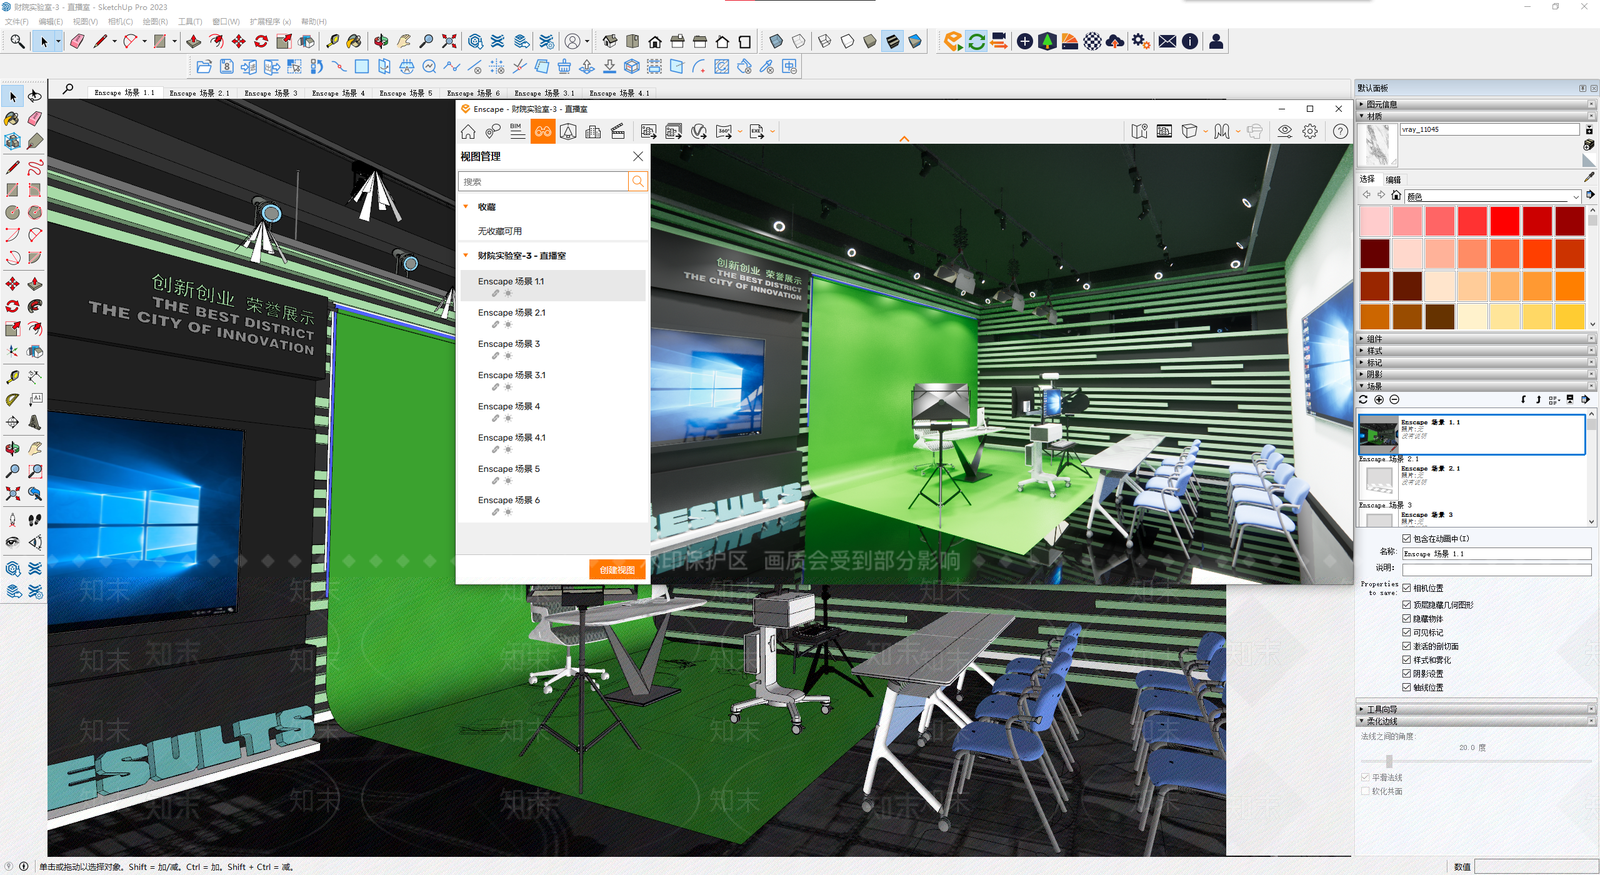This screenshot has height=875, width=1600.
Task: Collapse the 财院实验室-3 - 直播室 tree group
Action: 466,256
